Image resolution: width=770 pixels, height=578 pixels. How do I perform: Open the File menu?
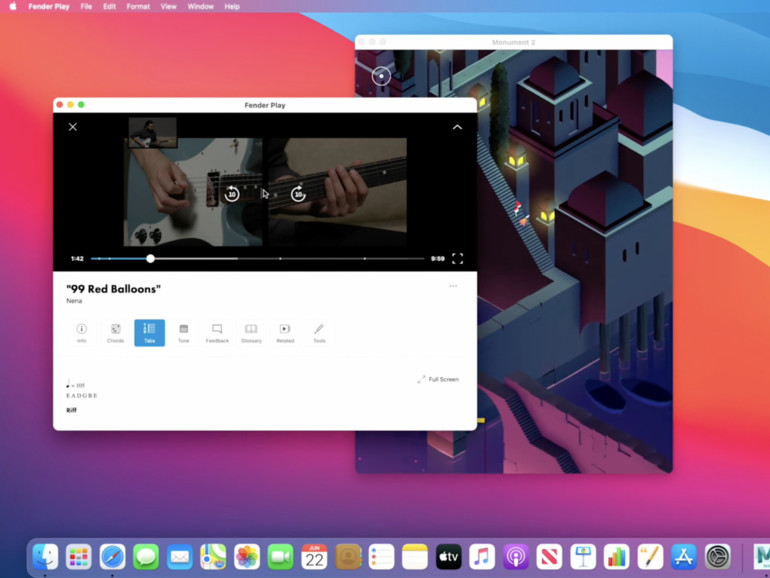[x=86, y=6]
